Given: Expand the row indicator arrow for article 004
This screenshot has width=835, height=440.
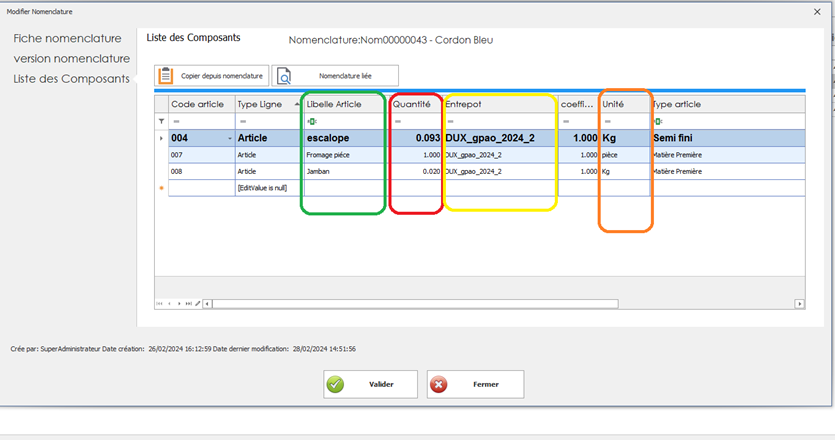Looking at the screenshot, I should pyautogui.click(x=161, y=138).
